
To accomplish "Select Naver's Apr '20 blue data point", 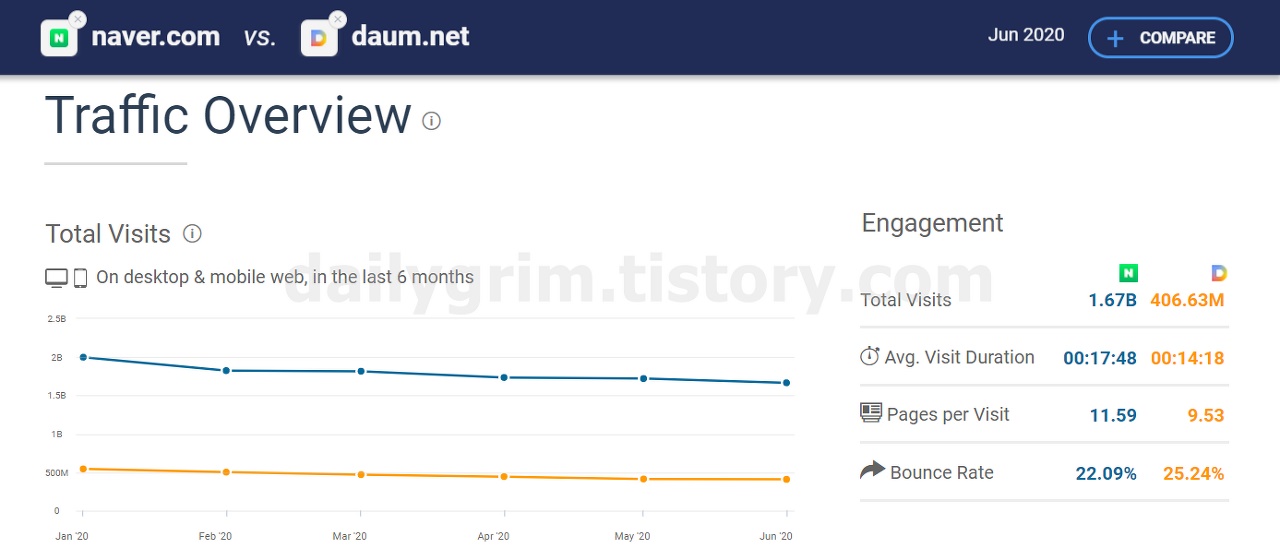I will 504,377.
